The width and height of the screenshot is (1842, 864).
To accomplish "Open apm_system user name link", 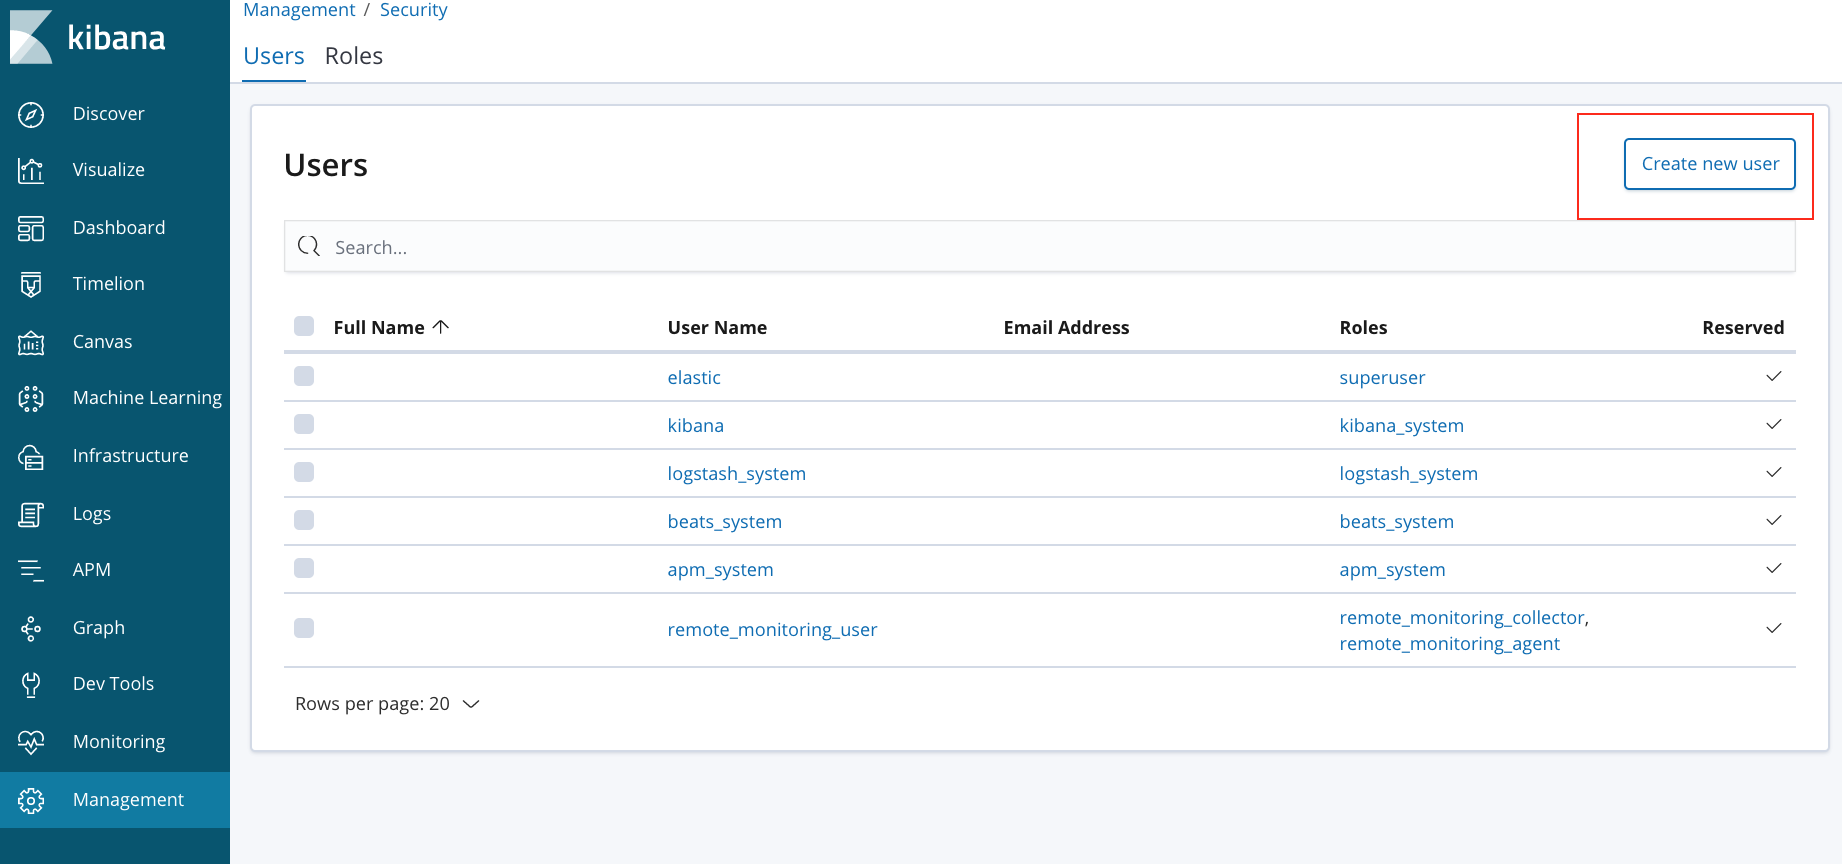I will (720, 570).
